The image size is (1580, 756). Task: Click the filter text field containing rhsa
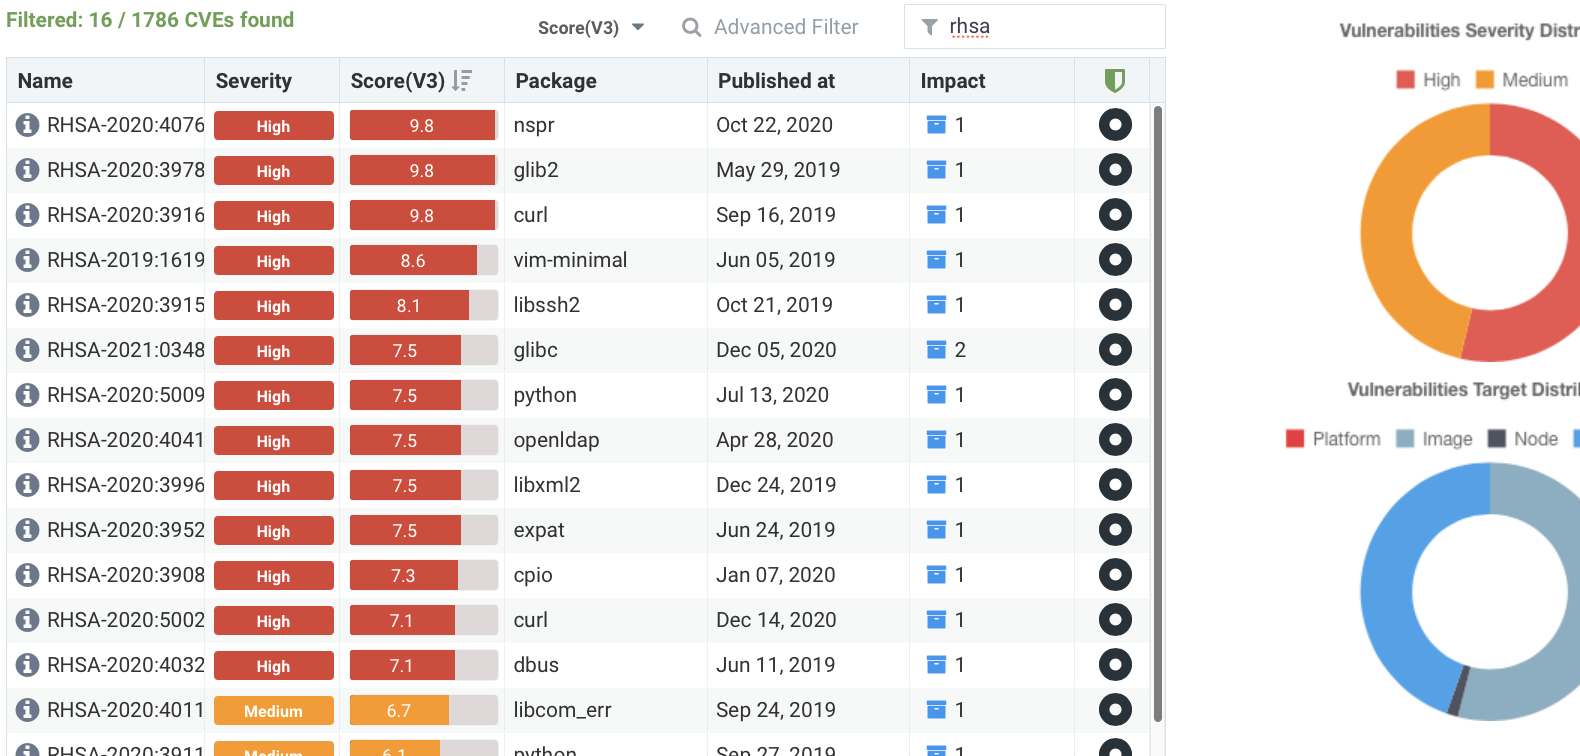pyautogui.click(x=1050, y=27)
